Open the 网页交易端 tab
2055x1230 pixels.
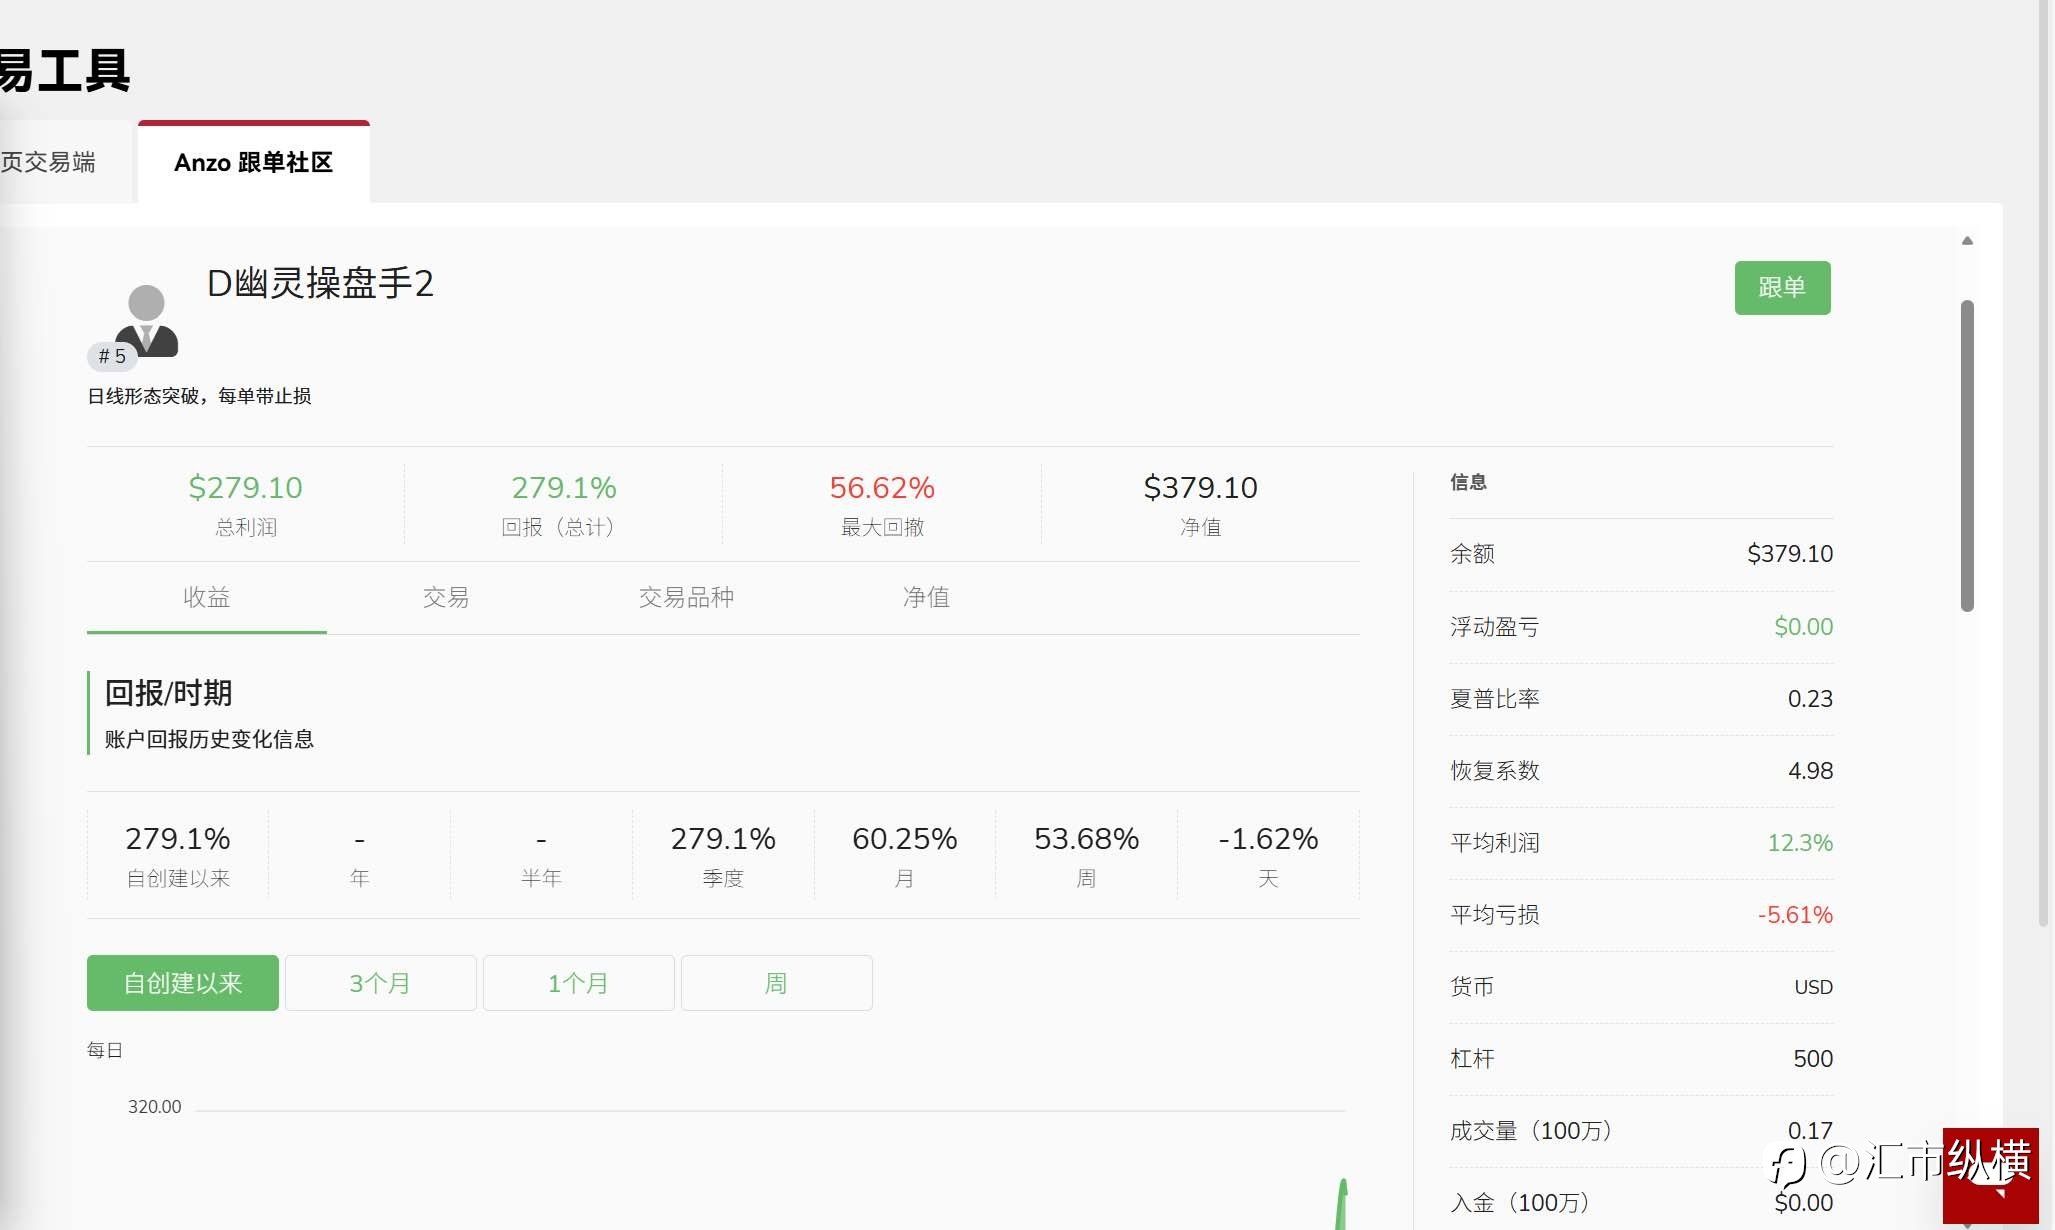pyautogui.click(x=50, y=163)
